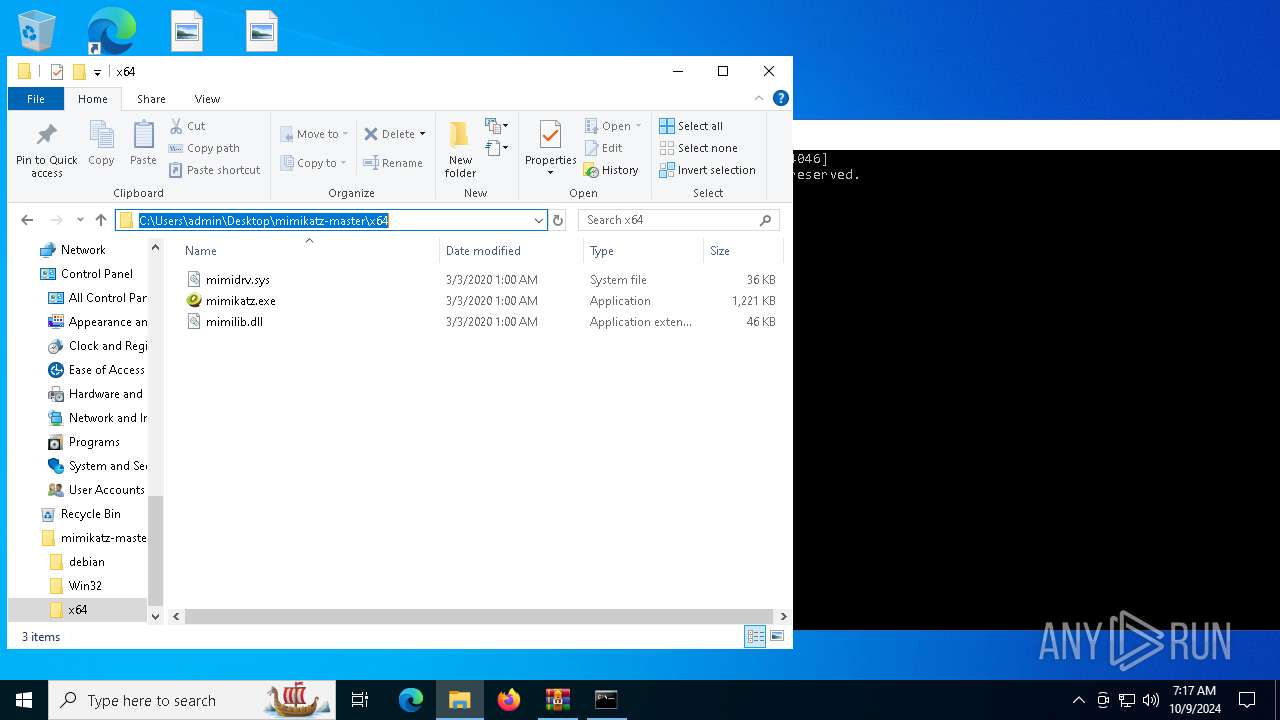The width and height of the screenshot is (1280, 720).
Task: Click Paste shortcut in ribbon
Action: 214,170
